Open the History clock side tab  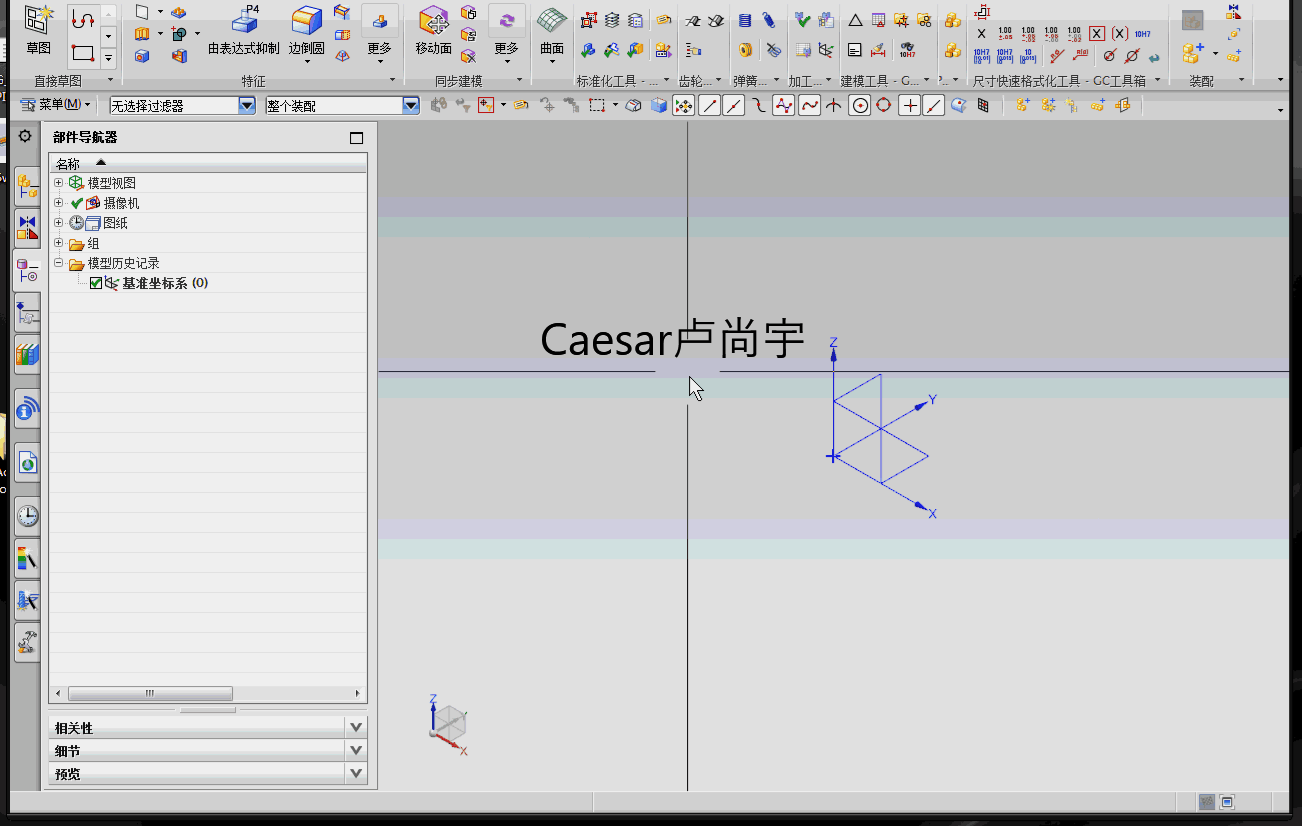27,516
